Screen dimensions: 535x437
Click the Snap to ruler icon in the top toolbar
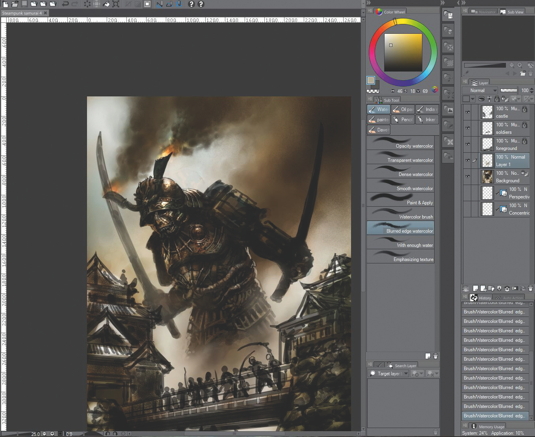[160, 4]
